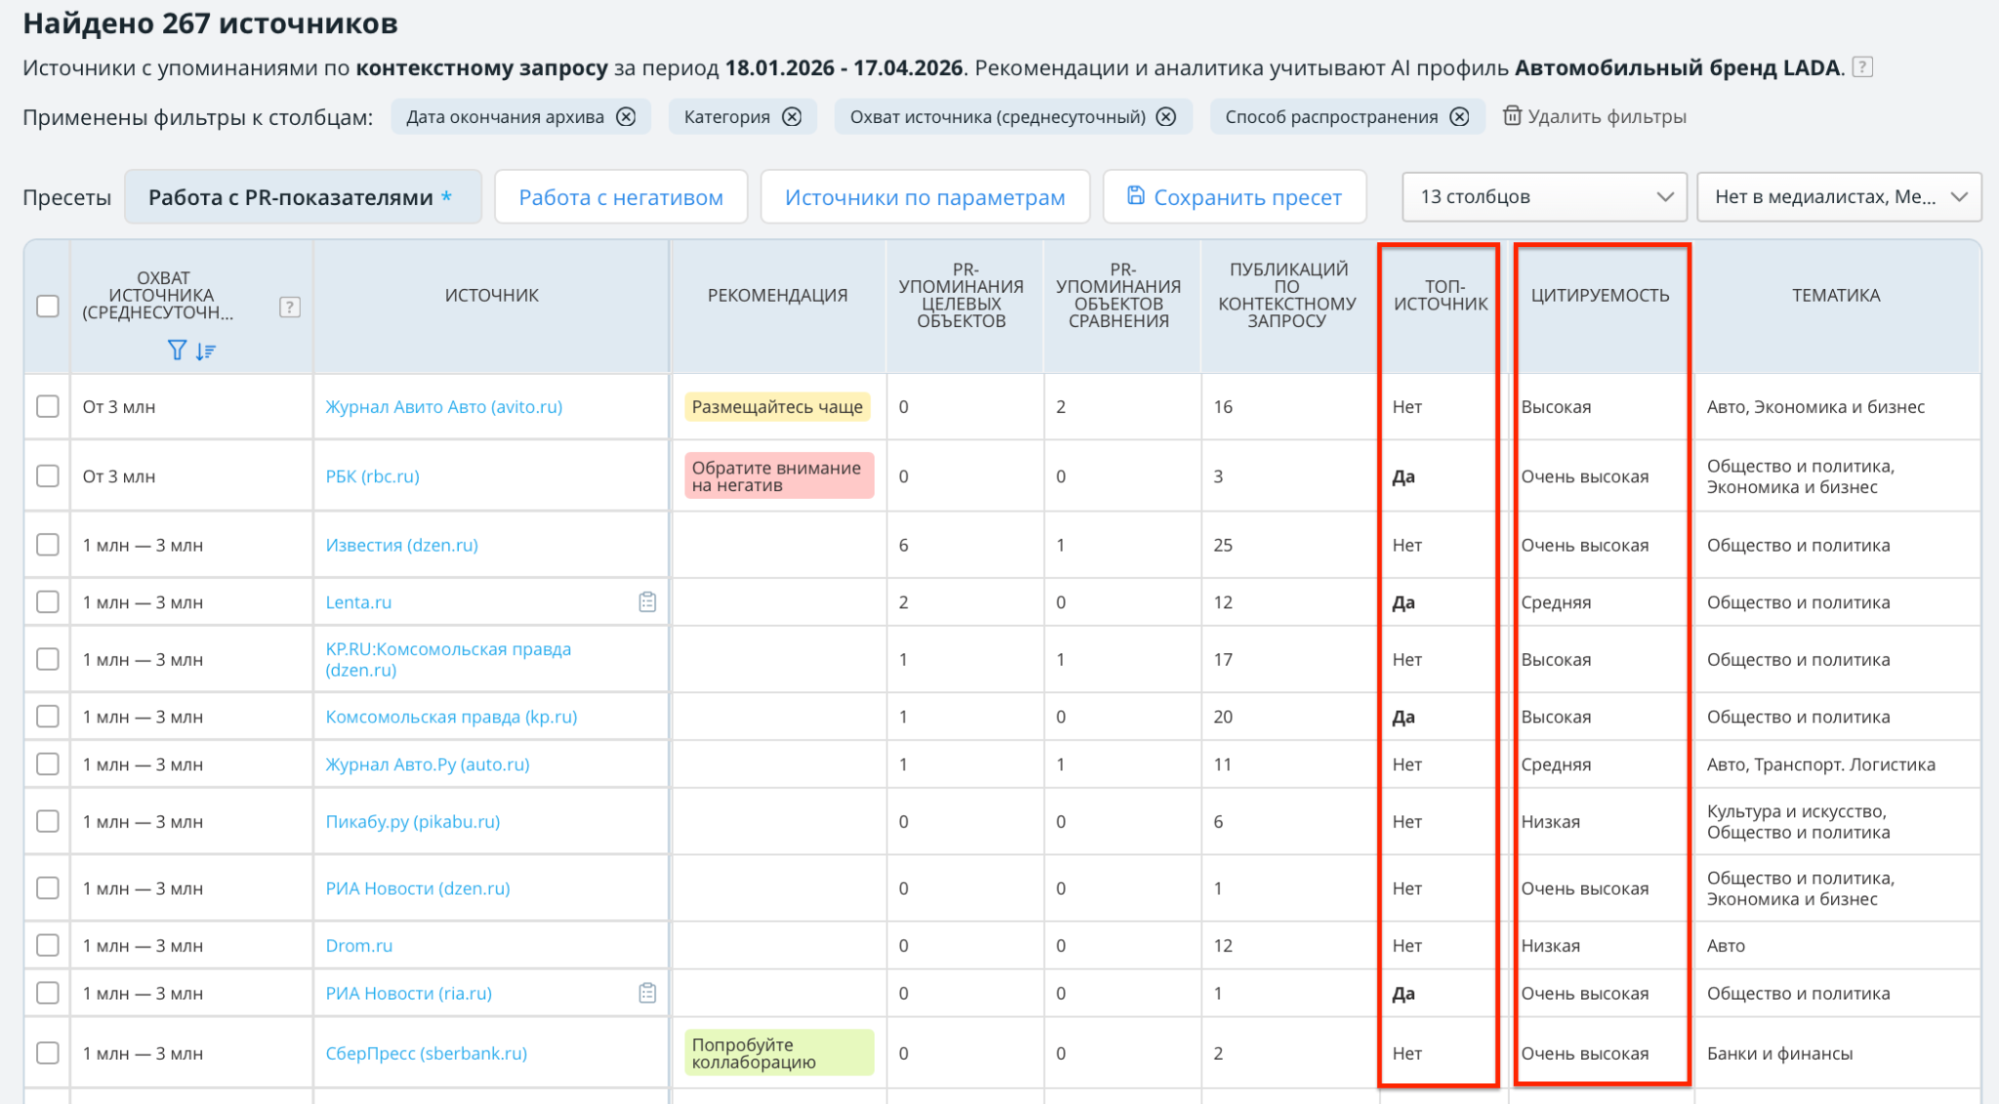Tick the Известия (dzen.ru) row checkbox
Screen dimensions: 1999x1104
48,545
